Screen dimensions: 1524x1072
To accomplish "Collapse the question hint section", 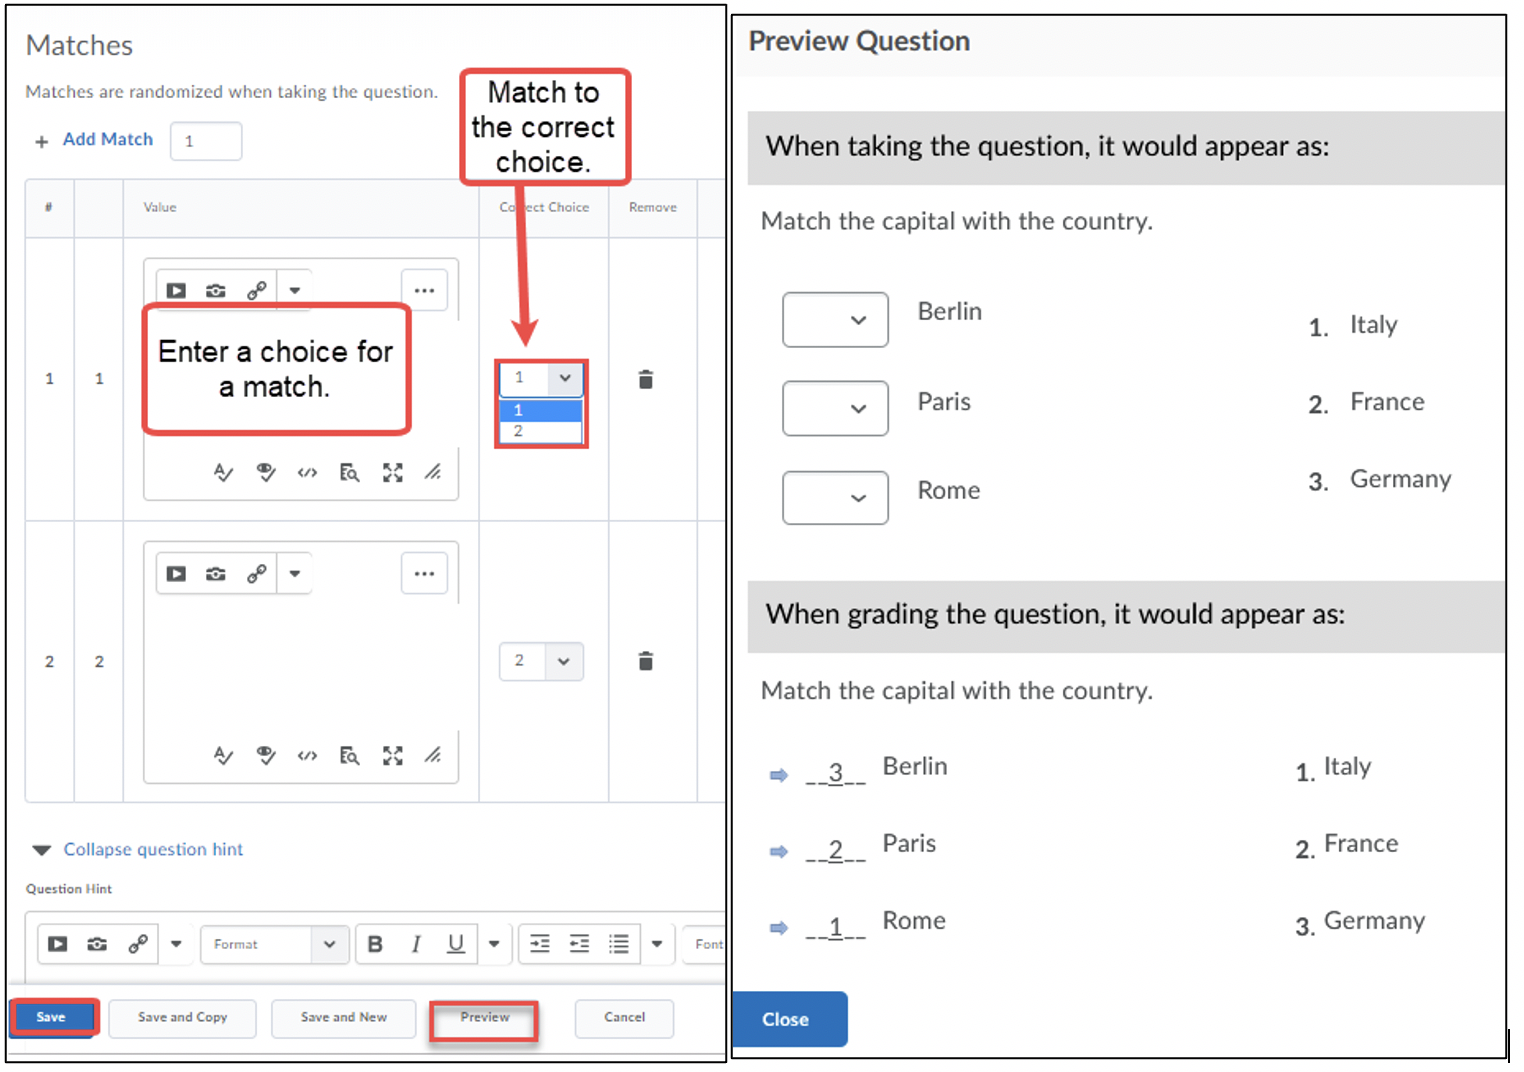I will (x=152, y=849).
